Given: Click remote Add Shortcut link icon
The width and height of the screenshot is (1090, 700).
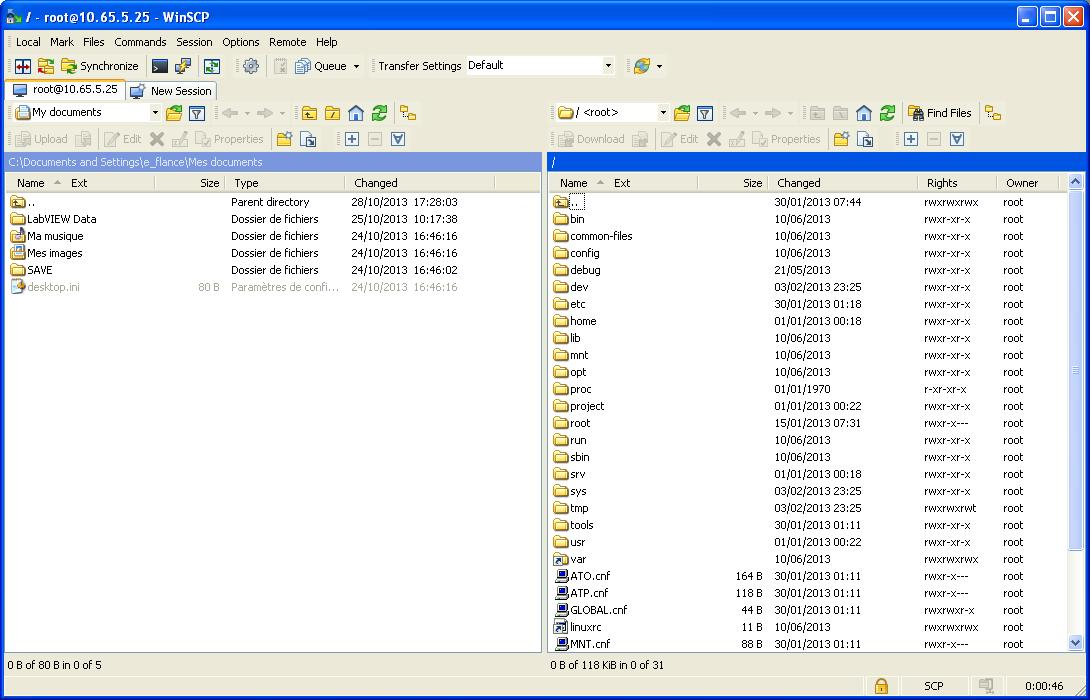Looking at the screenshot, I should coord(865,139).
